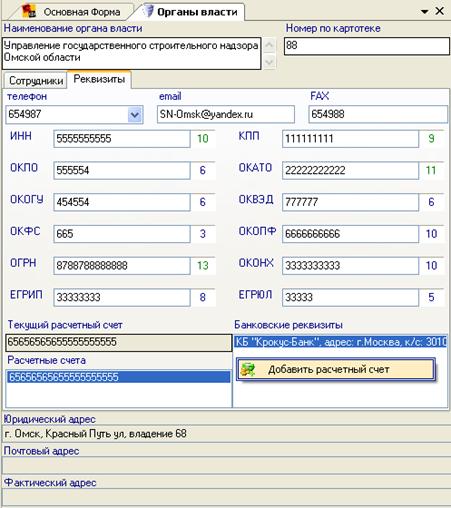Click the ИНН length counter 10

click(203, 139)
